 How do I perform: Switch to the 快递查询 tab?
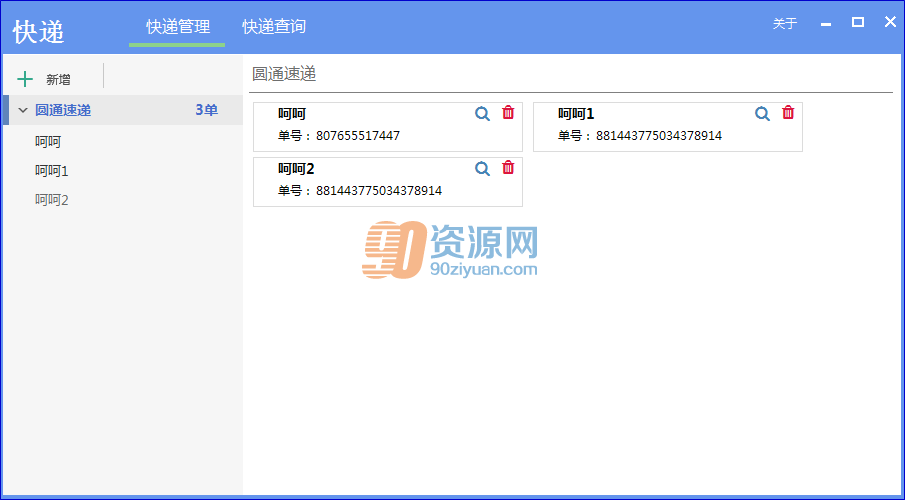[274, 27]
